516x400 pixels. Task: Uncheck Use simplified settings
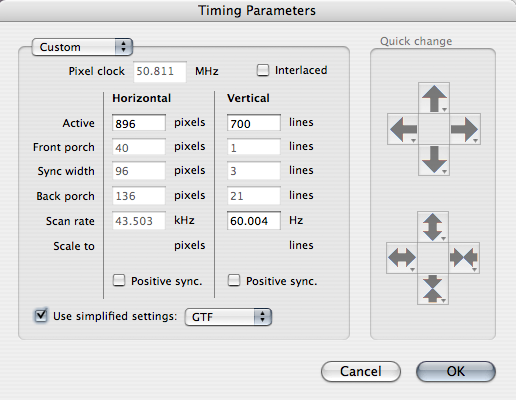point(41,315)
